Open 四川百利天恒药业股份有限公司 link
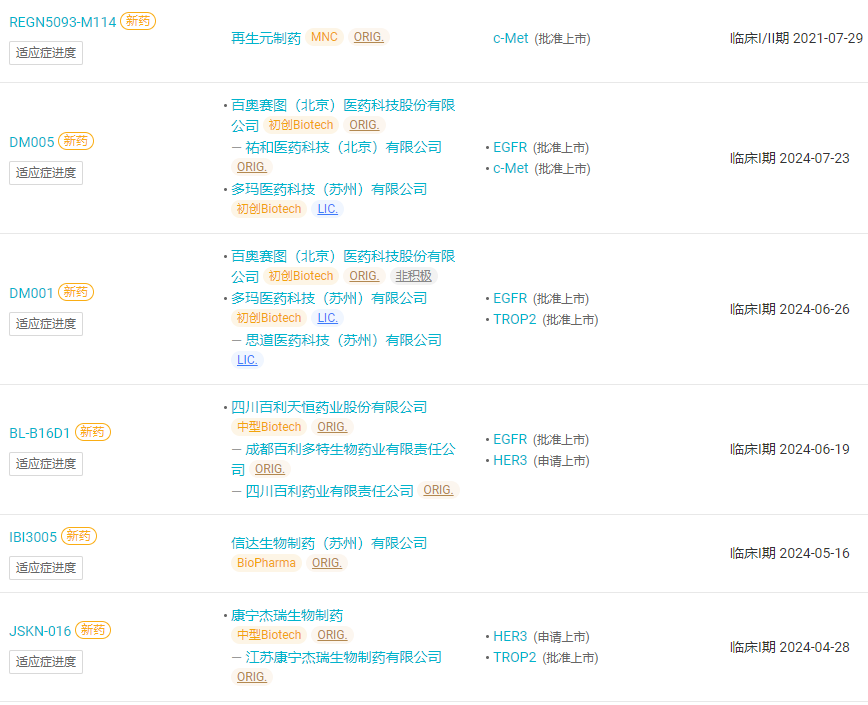Viewport: 868px width, 705px height. point(329,407)
